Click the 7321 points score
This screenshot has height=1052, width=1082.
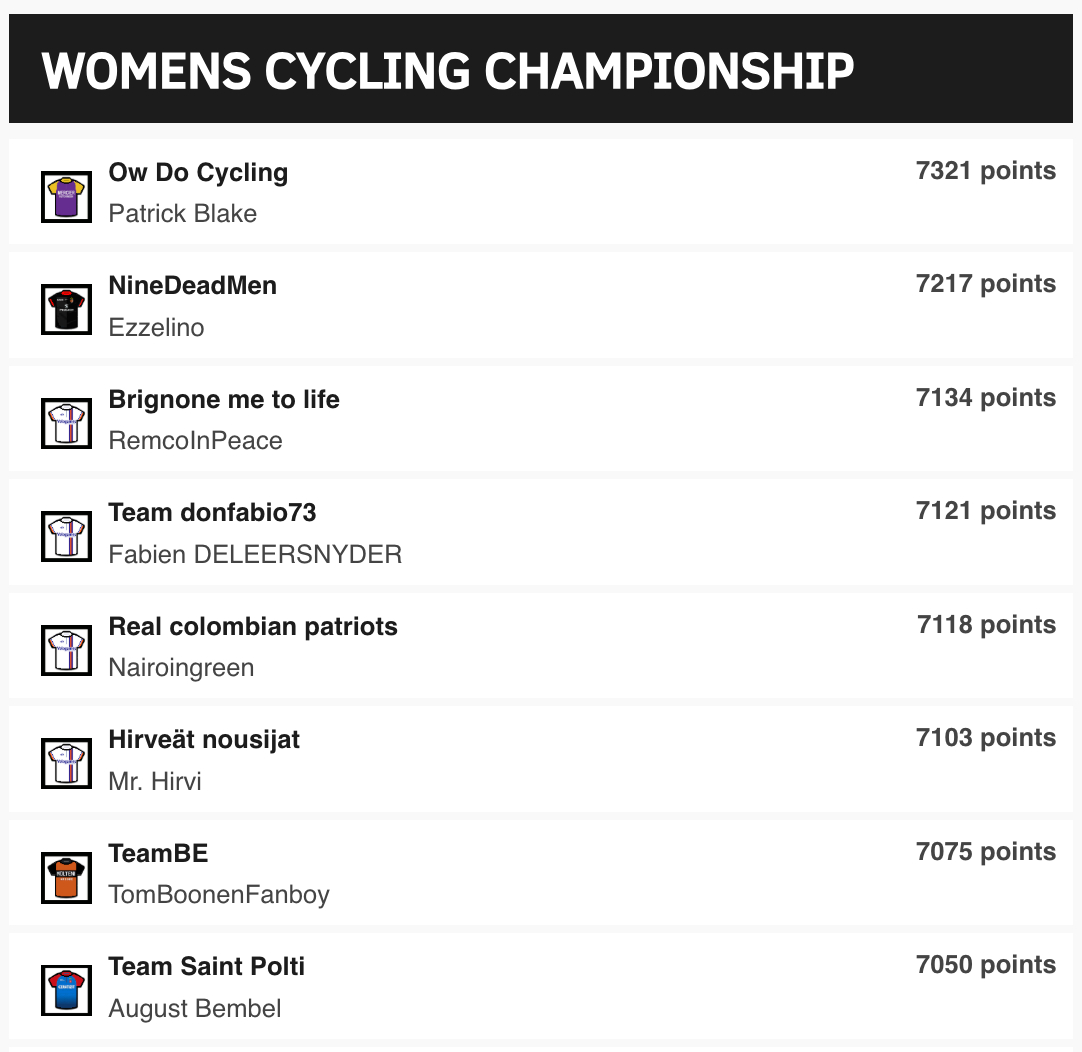[985, 171]
